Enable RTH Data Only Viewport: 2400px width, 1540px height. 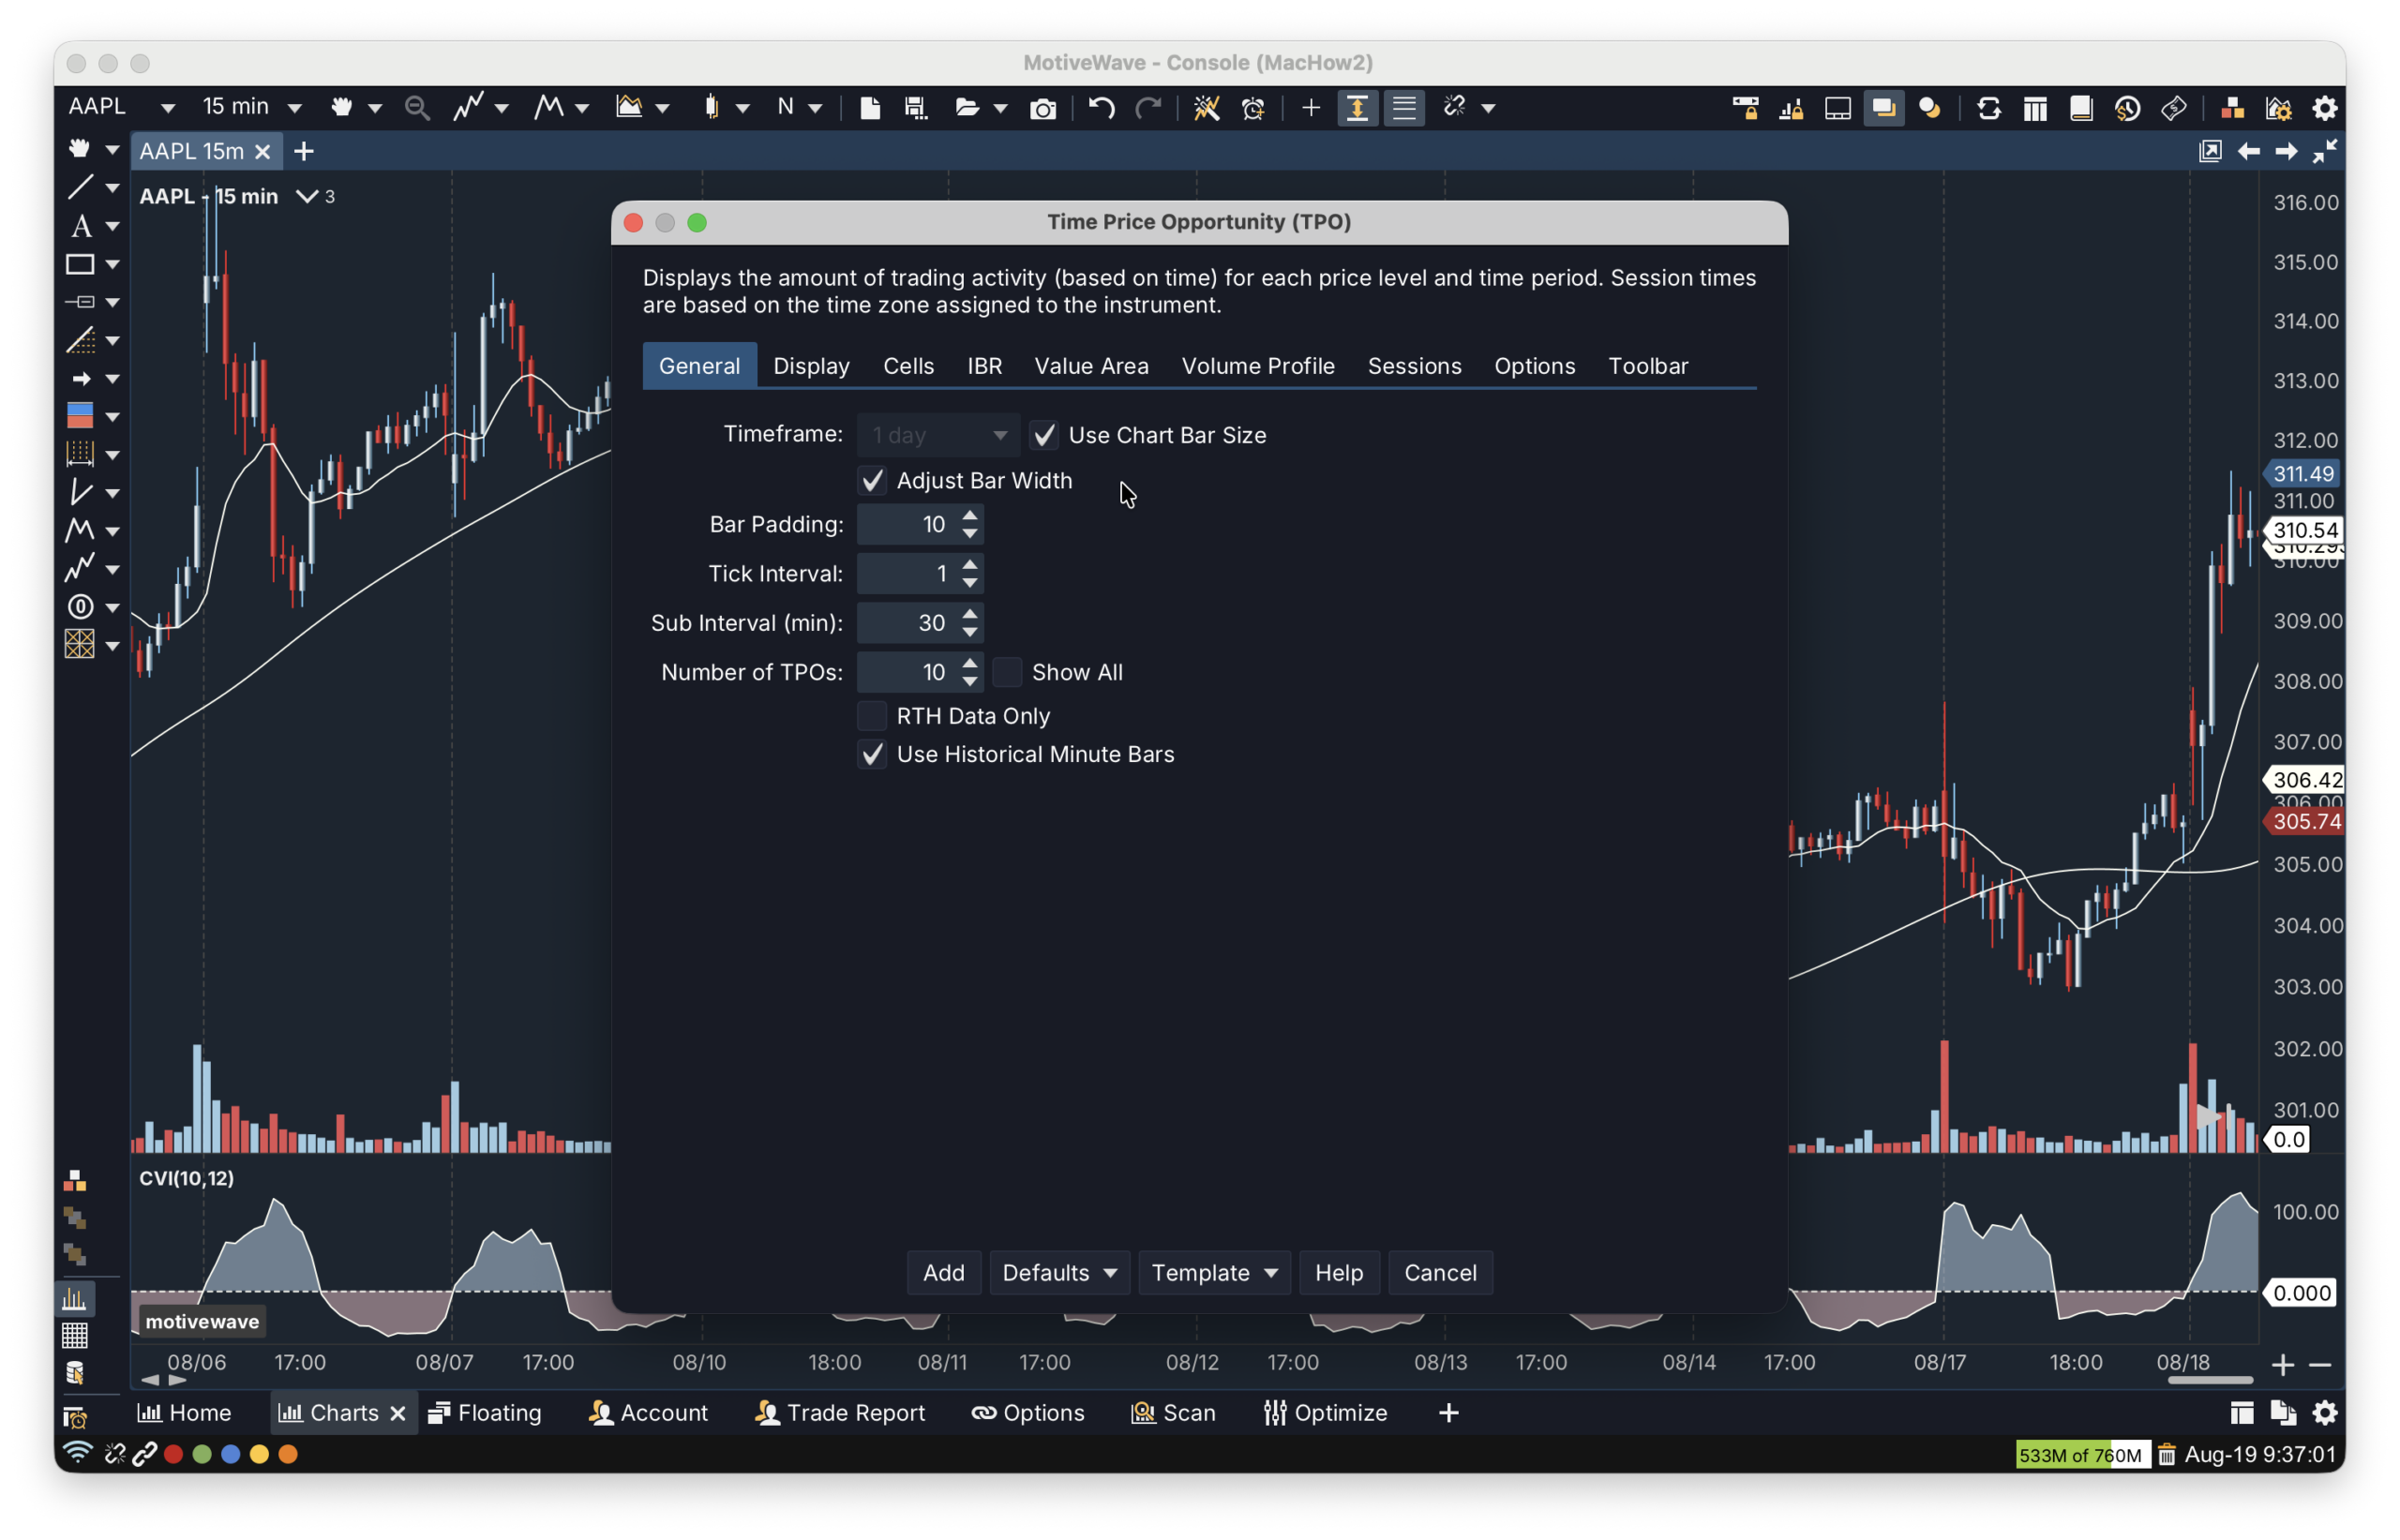coord(872,716)
